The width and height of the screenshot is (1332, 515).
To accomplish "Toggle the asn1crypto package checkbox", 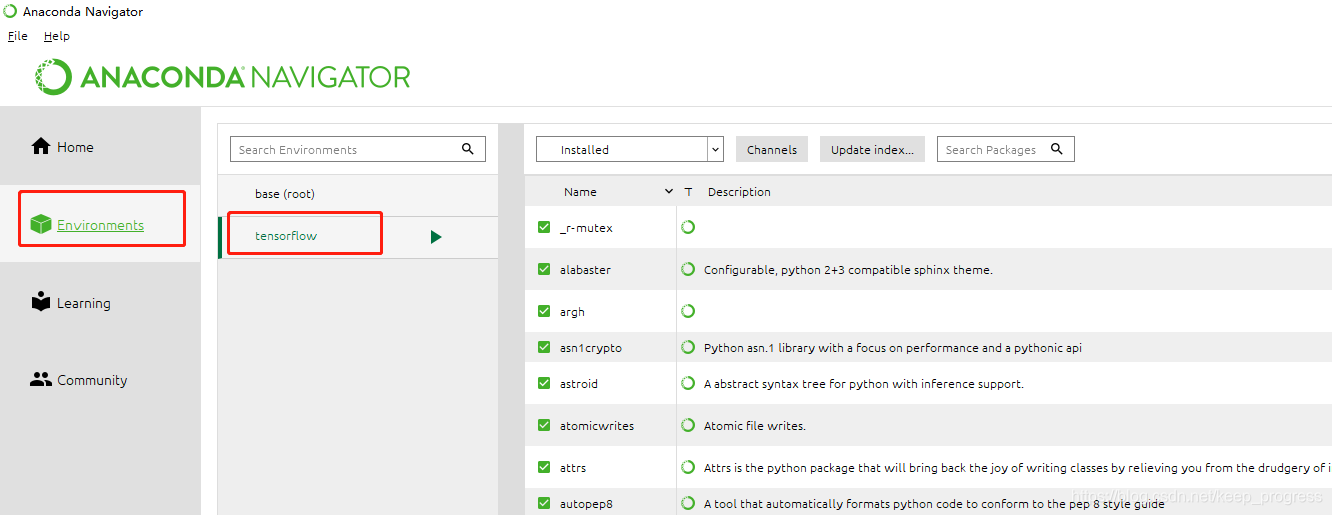I will pyautogui.click(x=544, y=347).
